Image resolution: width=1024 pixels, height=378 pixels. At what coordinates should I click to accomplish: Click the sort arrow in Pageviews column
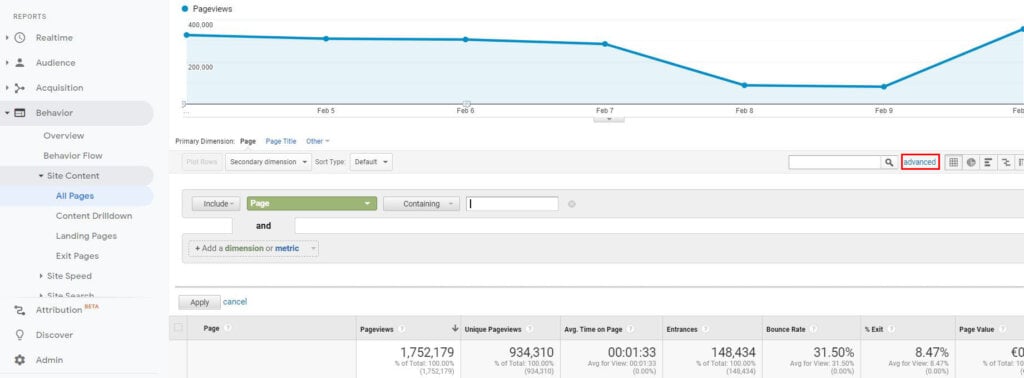(455, 329)
